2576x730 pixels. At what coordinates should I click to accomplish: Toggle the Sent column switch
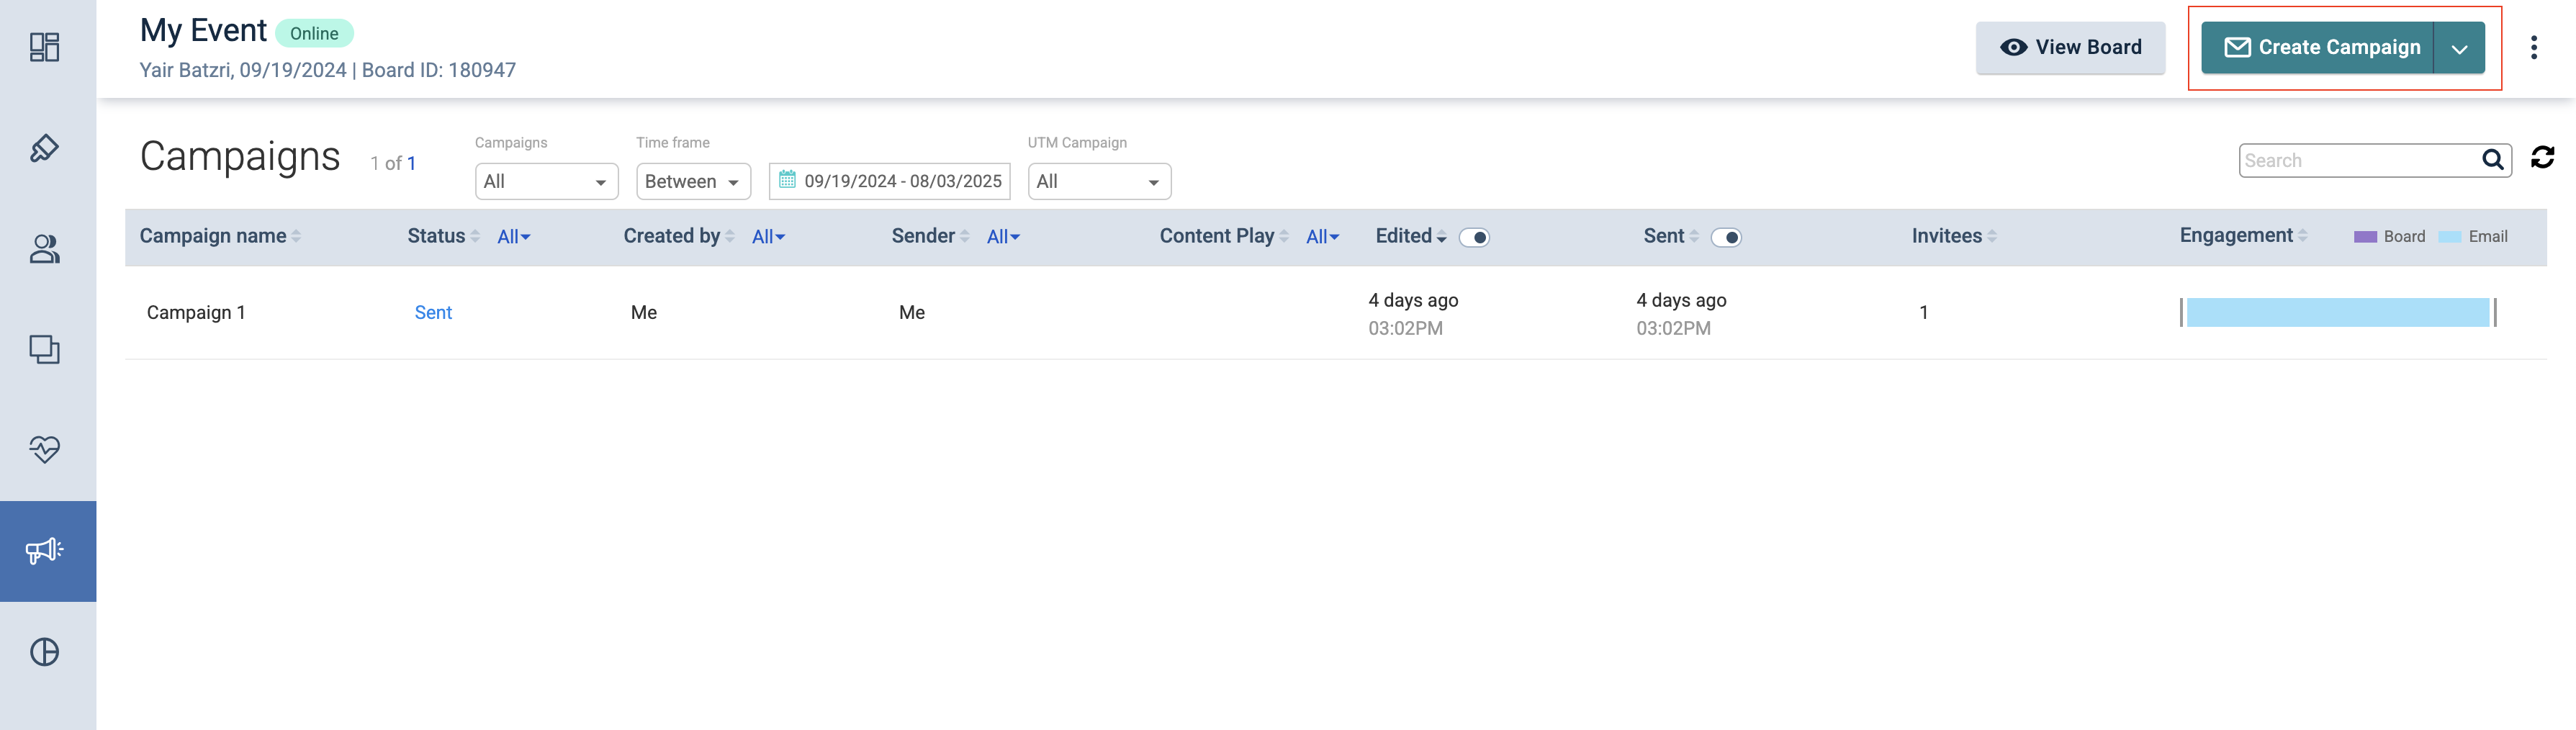pos(1726,238)
